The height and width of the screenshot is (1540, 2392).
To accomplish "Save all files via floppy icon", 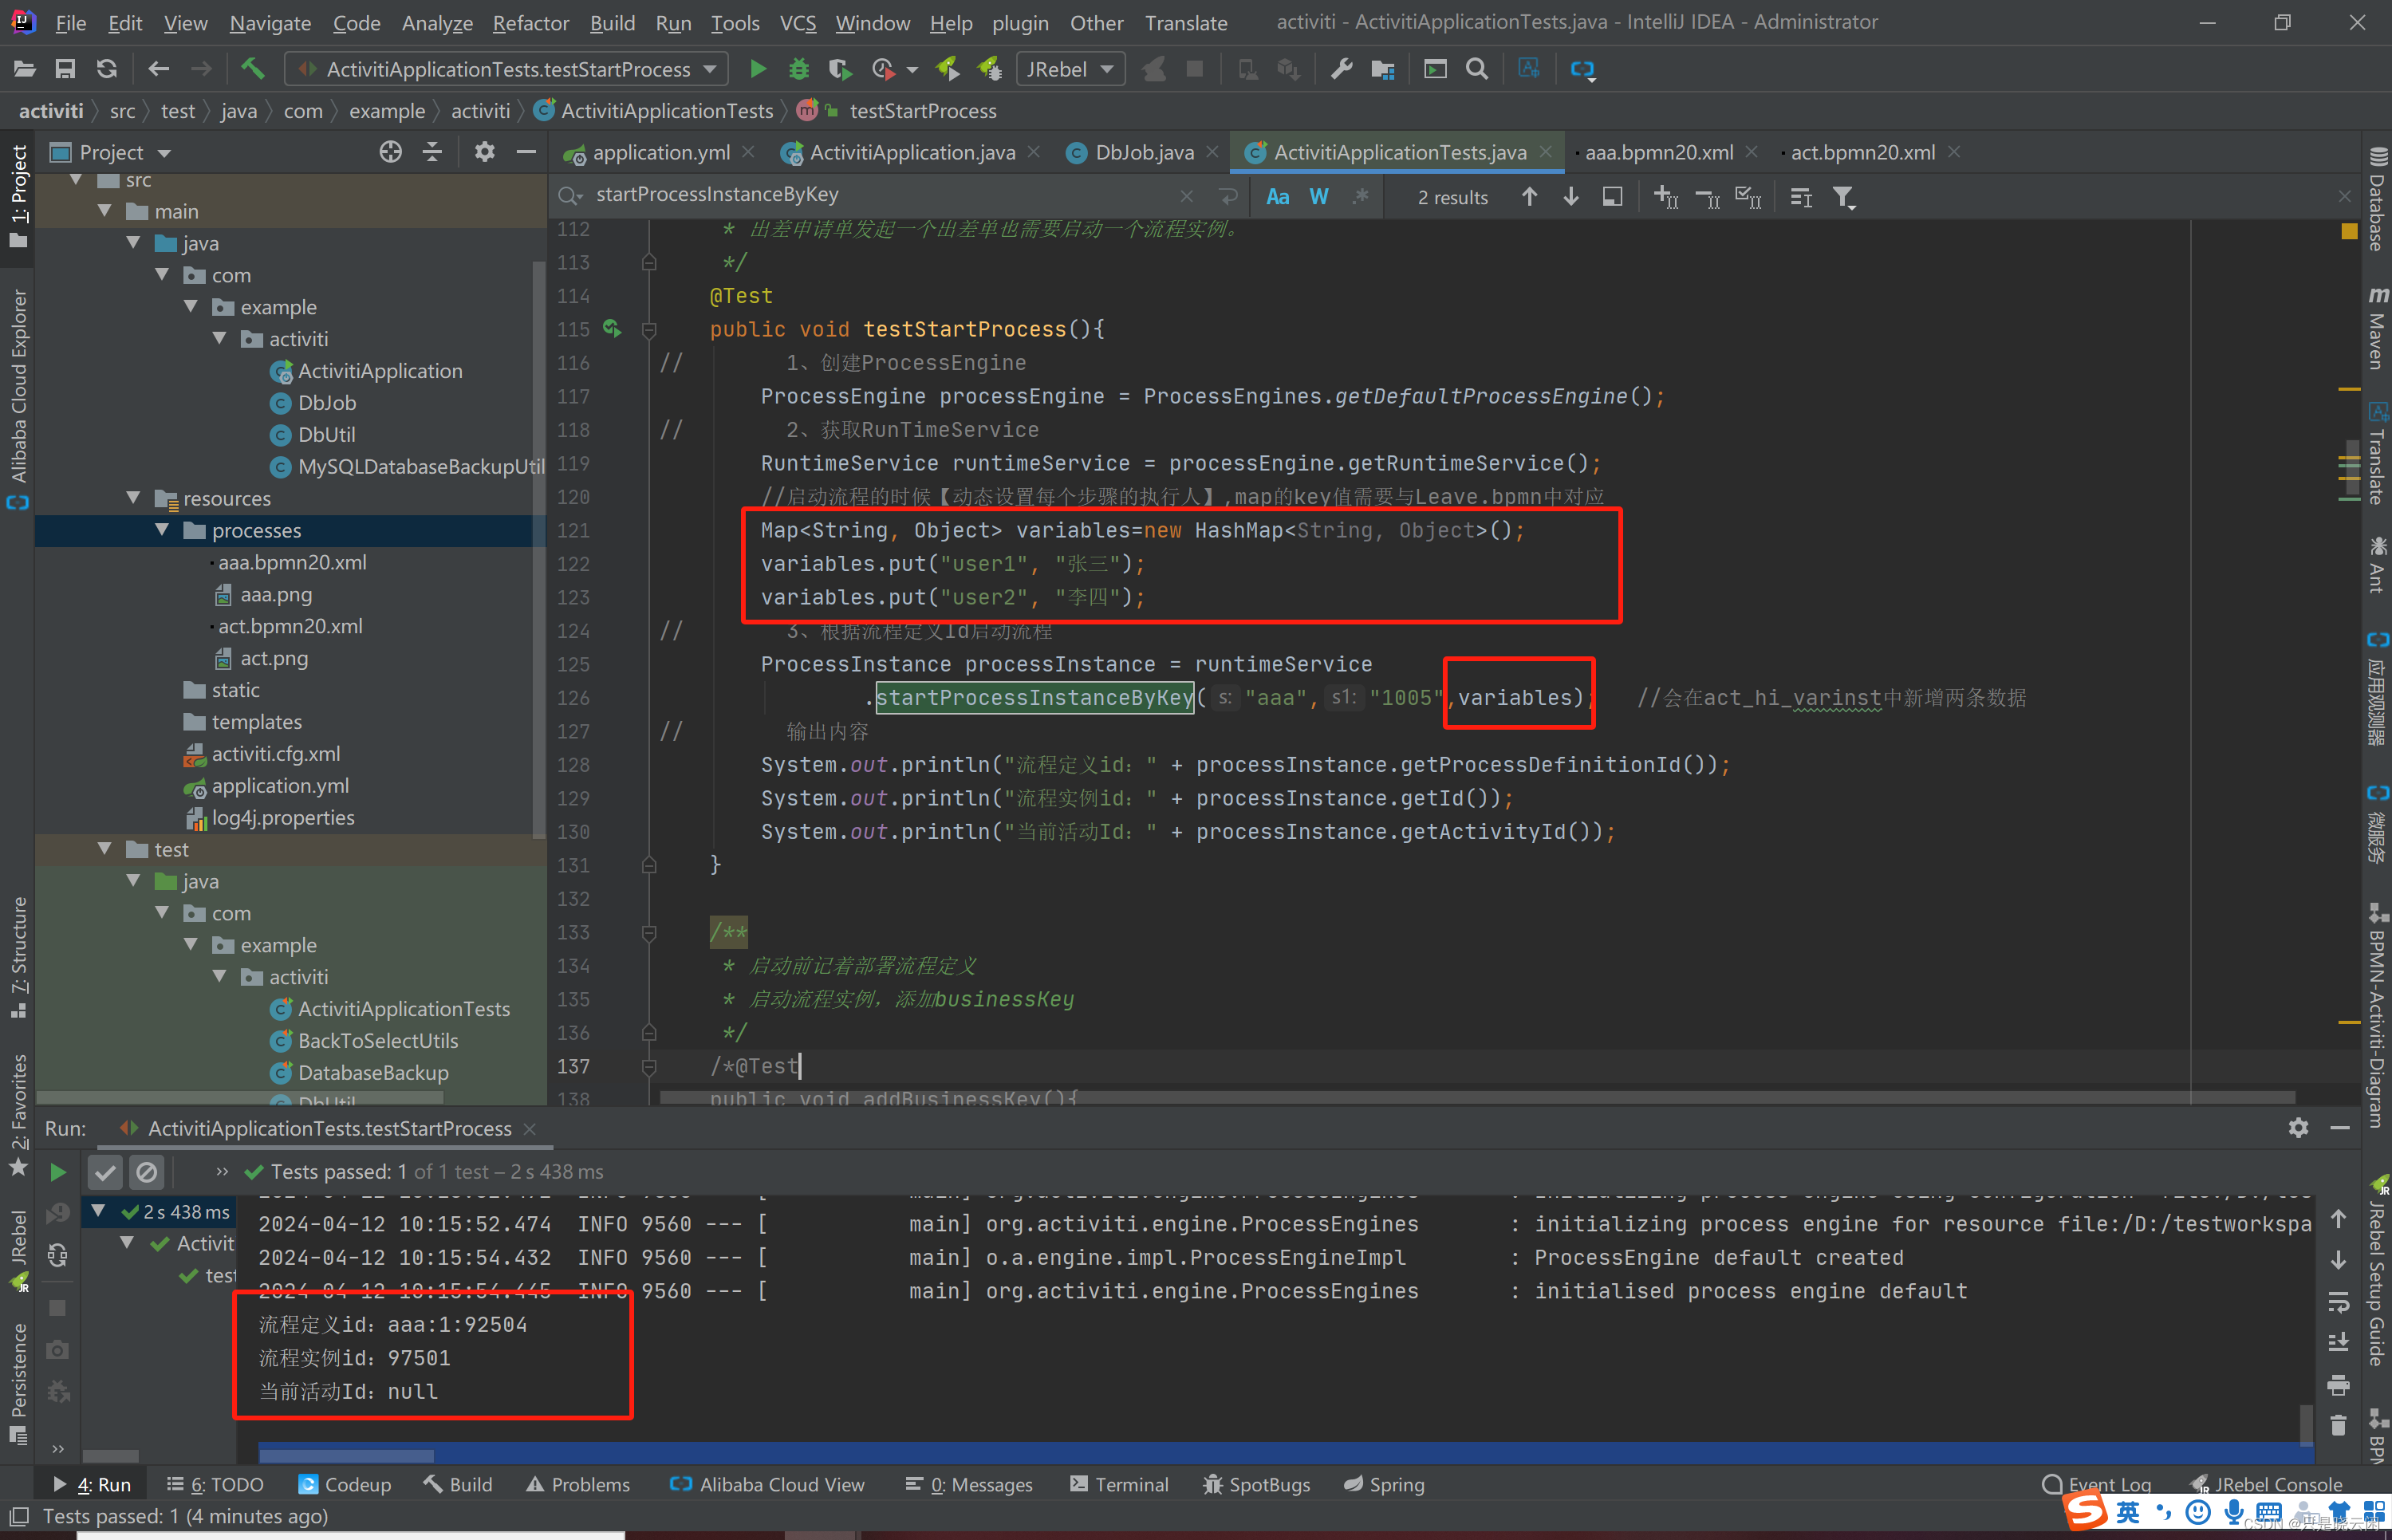I will 65,69.
